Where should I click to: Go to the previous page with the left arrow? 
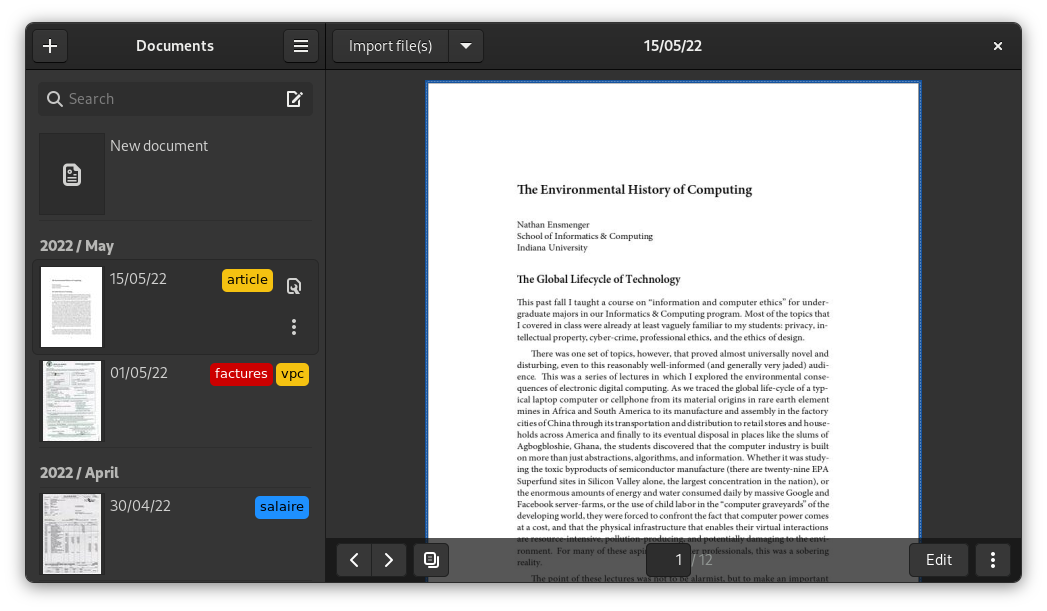click(x=354, y=560)
